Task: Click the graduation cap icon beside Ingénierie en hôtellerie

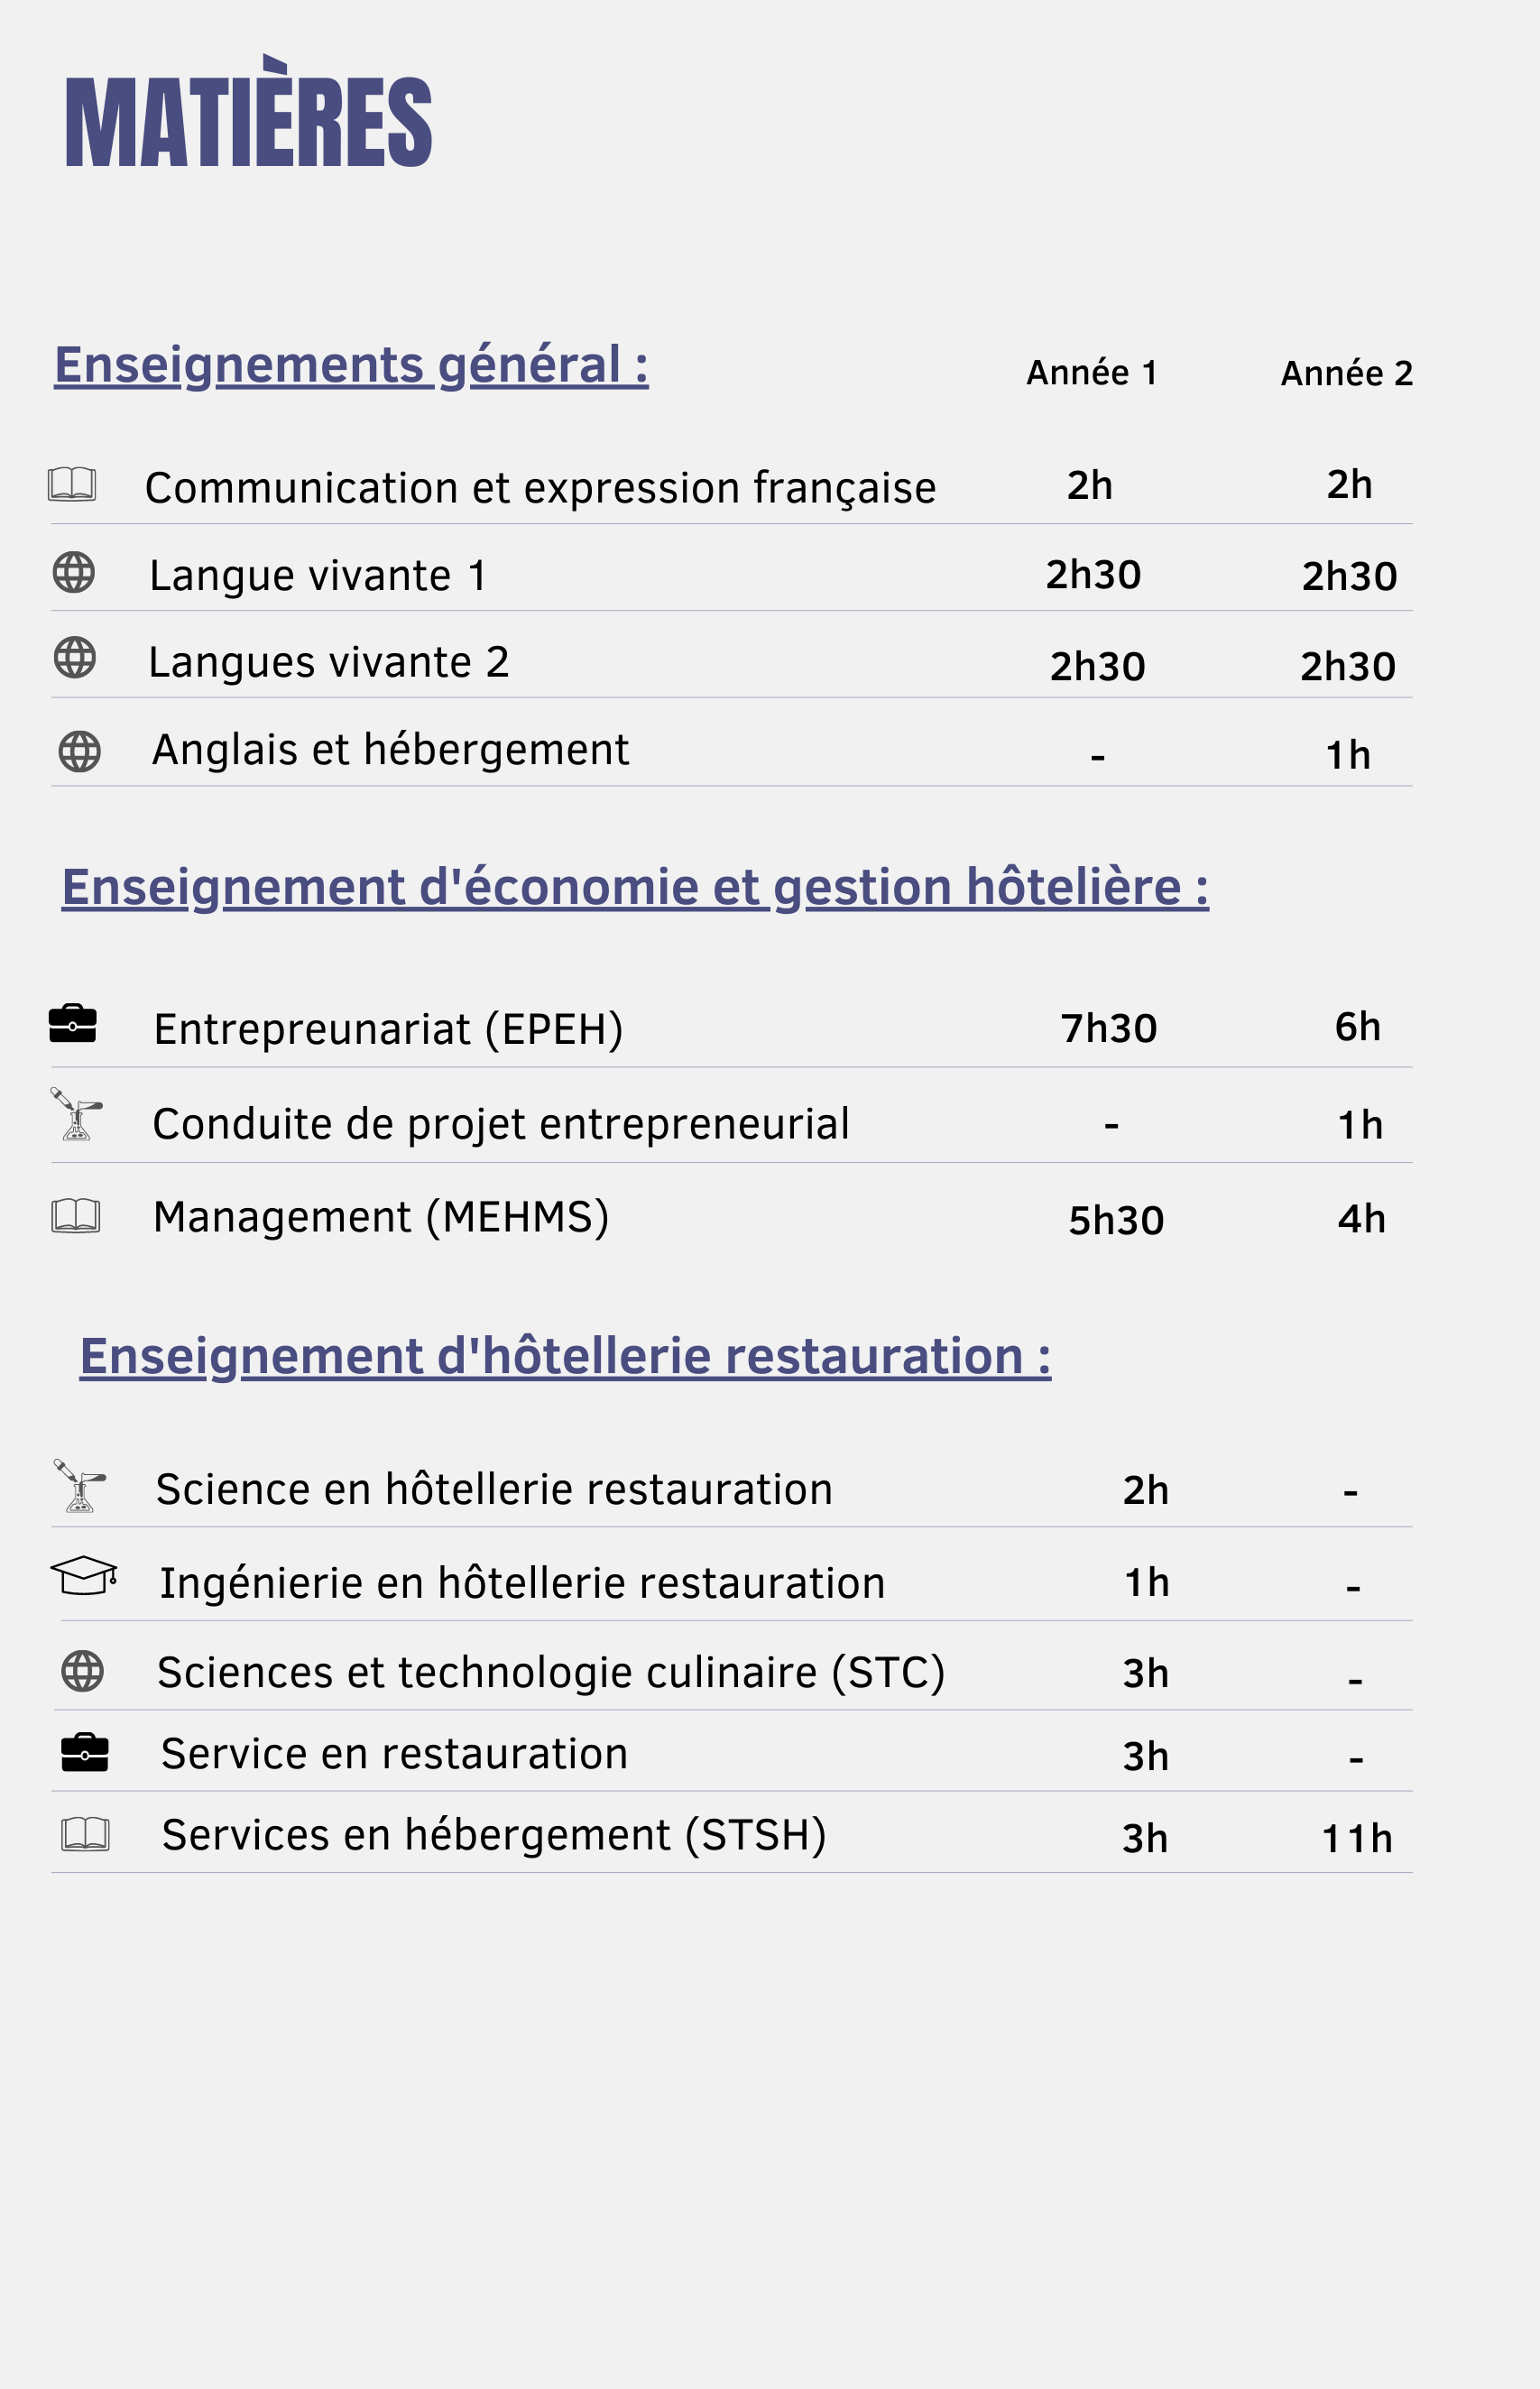Action: [84, 1575]
